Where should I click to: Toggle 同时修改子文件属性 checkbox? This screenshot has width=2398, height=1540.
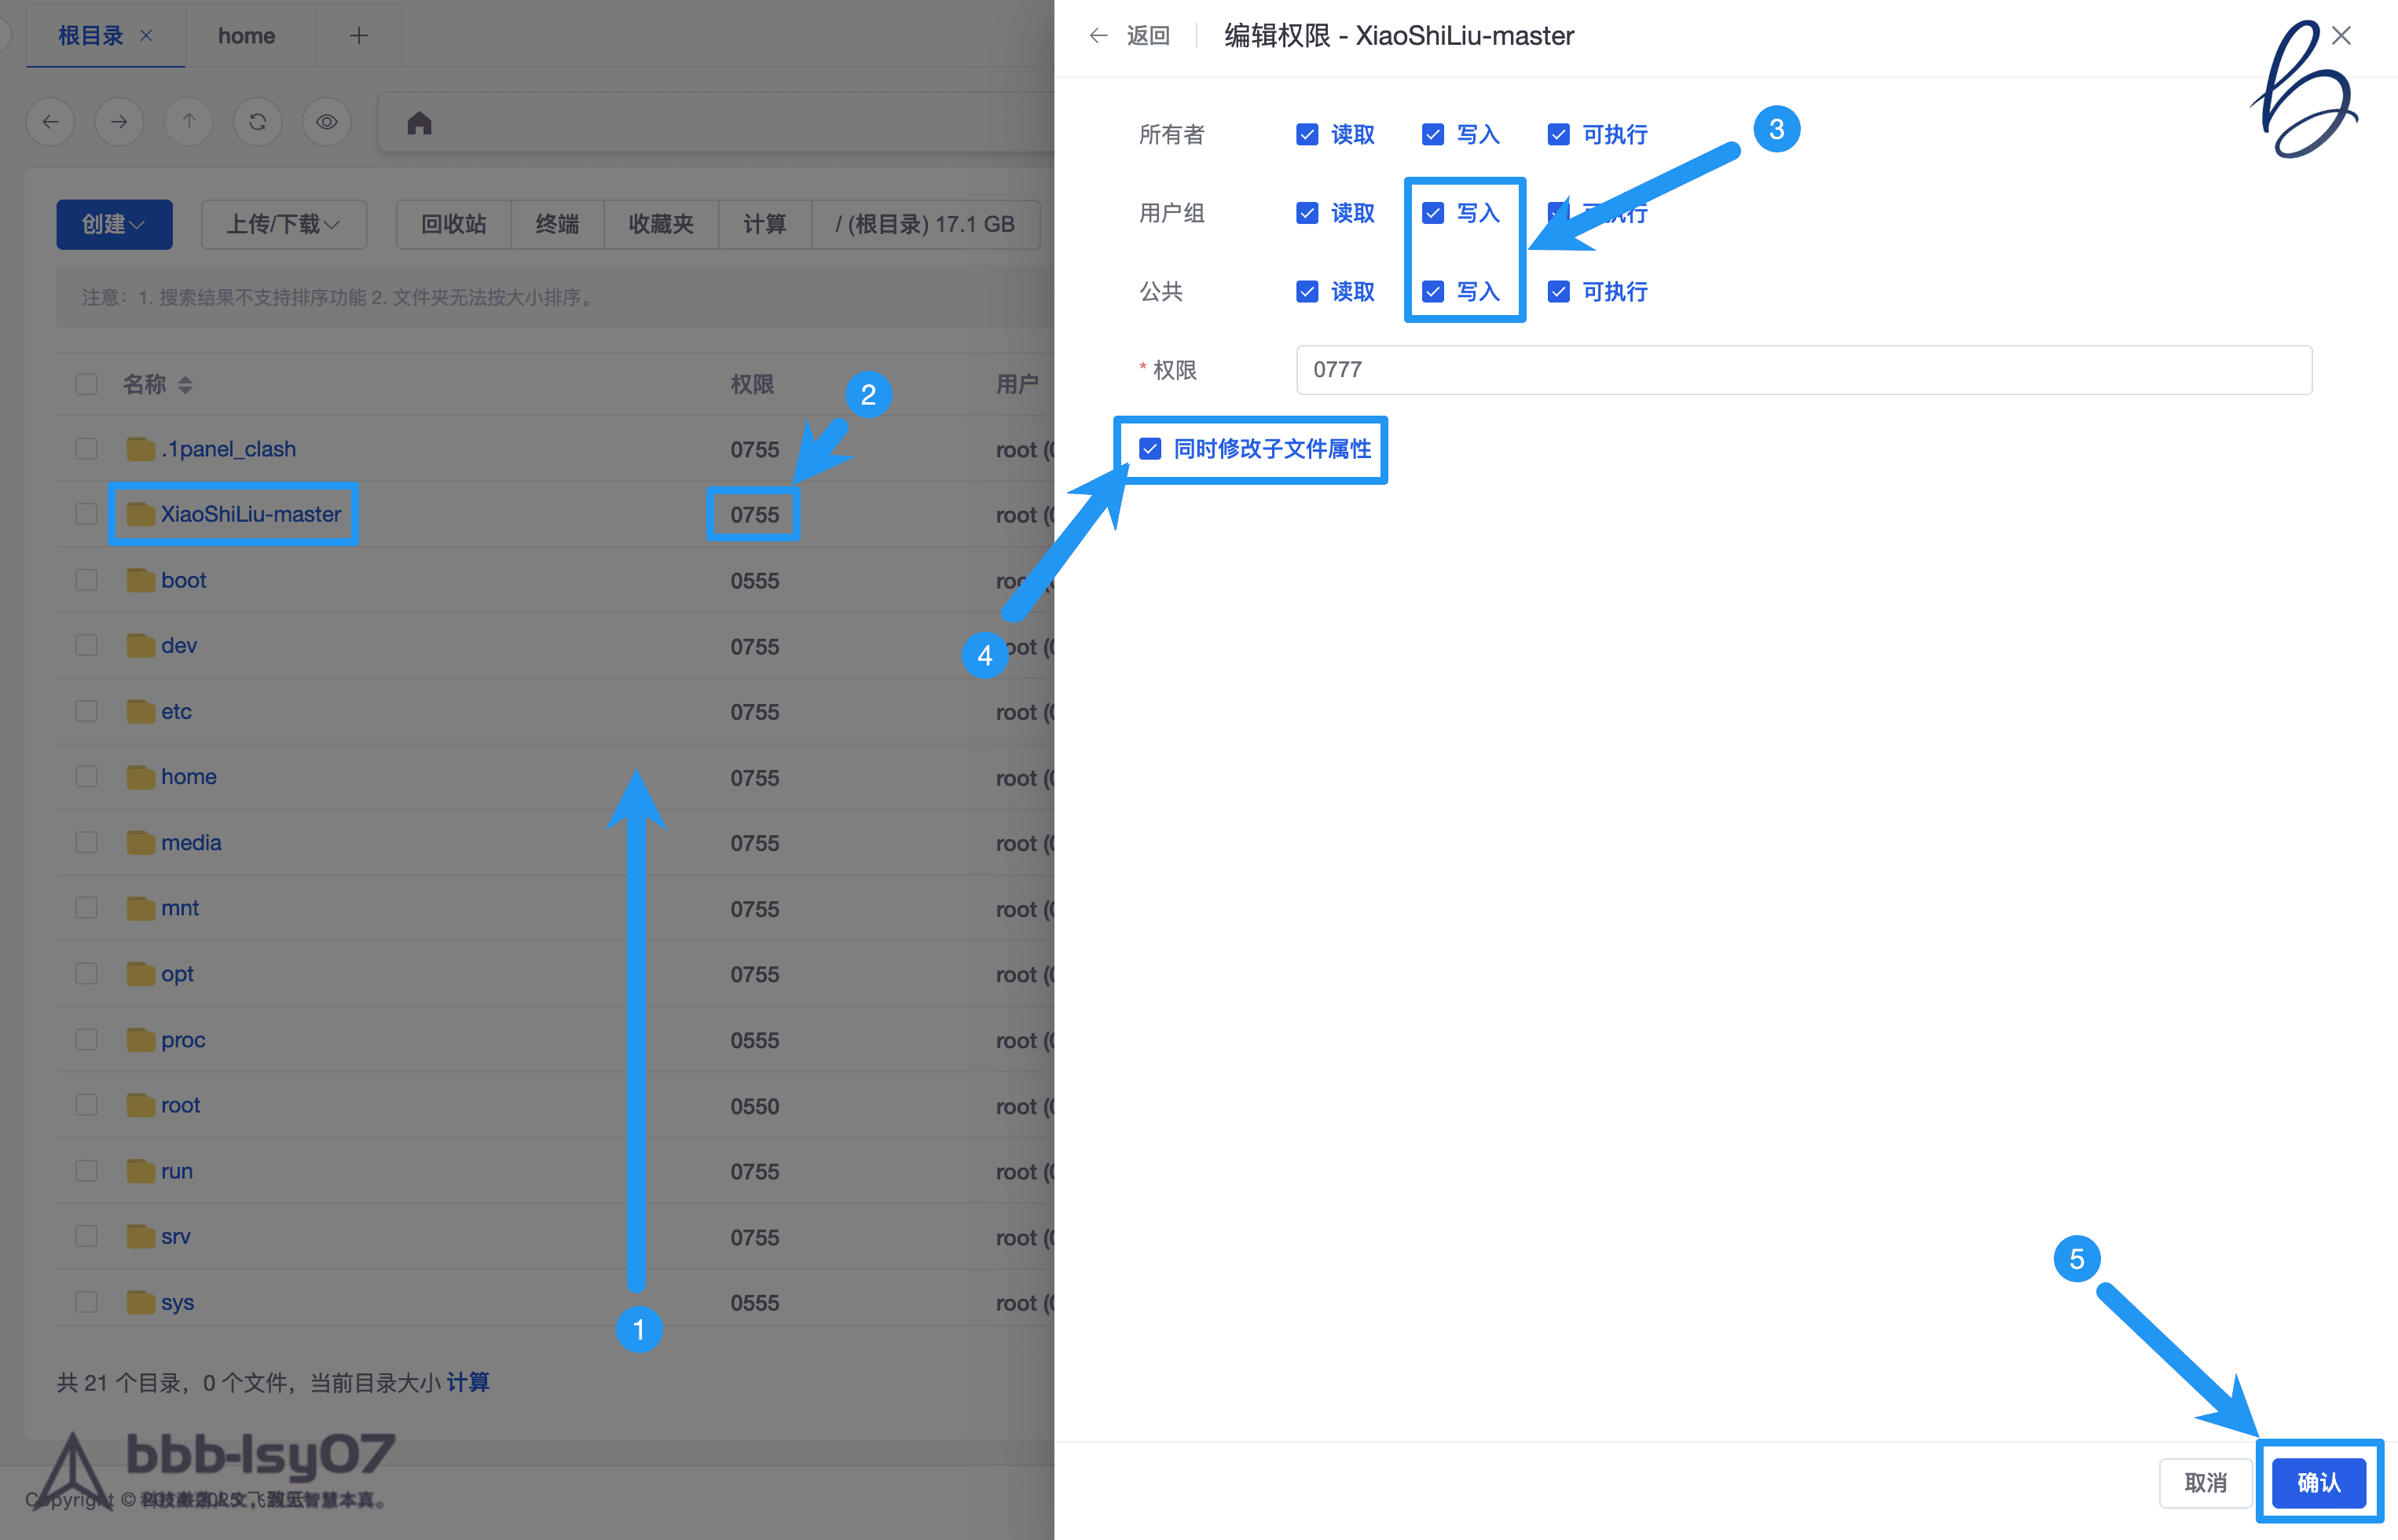point(1150,449)
